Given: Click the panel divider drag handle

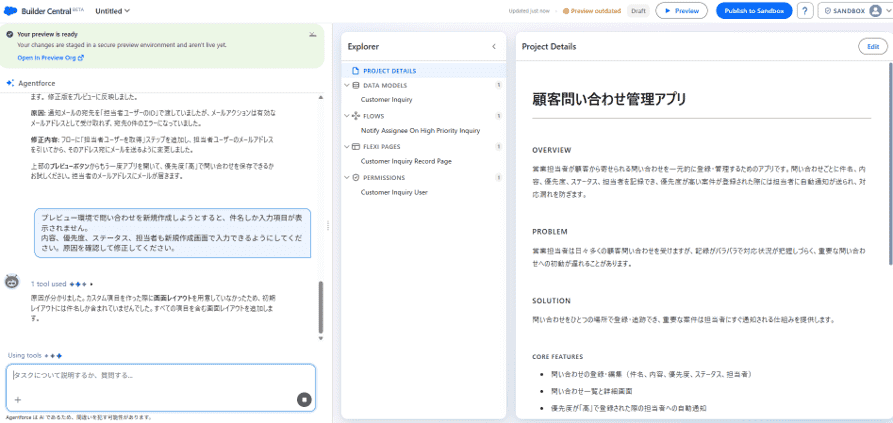Looking at the screenshot, I should (328, 225).
